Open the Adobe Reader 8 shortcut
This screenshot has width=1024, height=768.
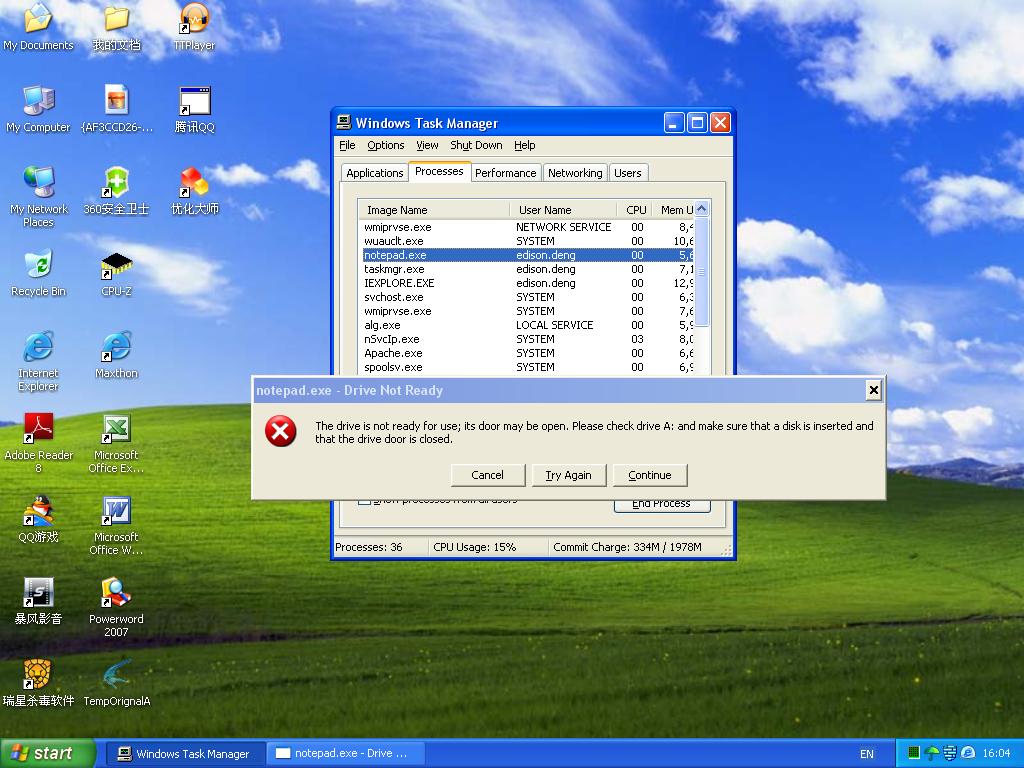(38, 443)
